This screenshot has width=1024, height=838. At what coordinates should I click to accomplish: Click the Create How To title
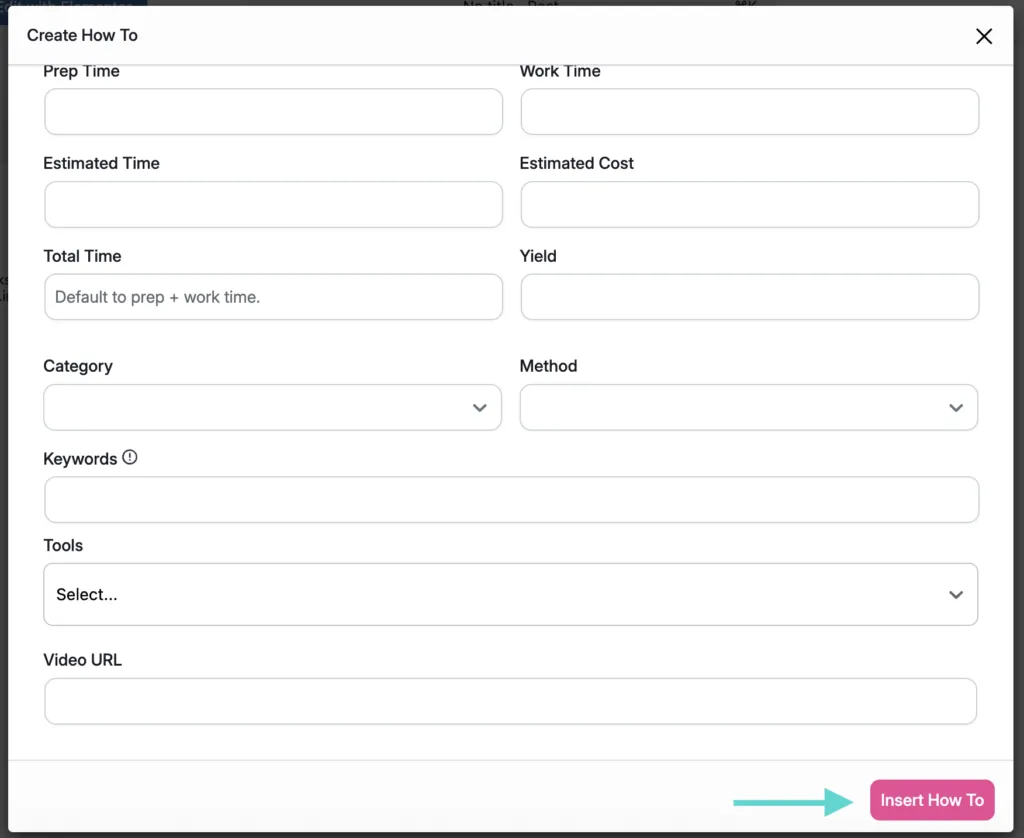click(x=82, y=35)
